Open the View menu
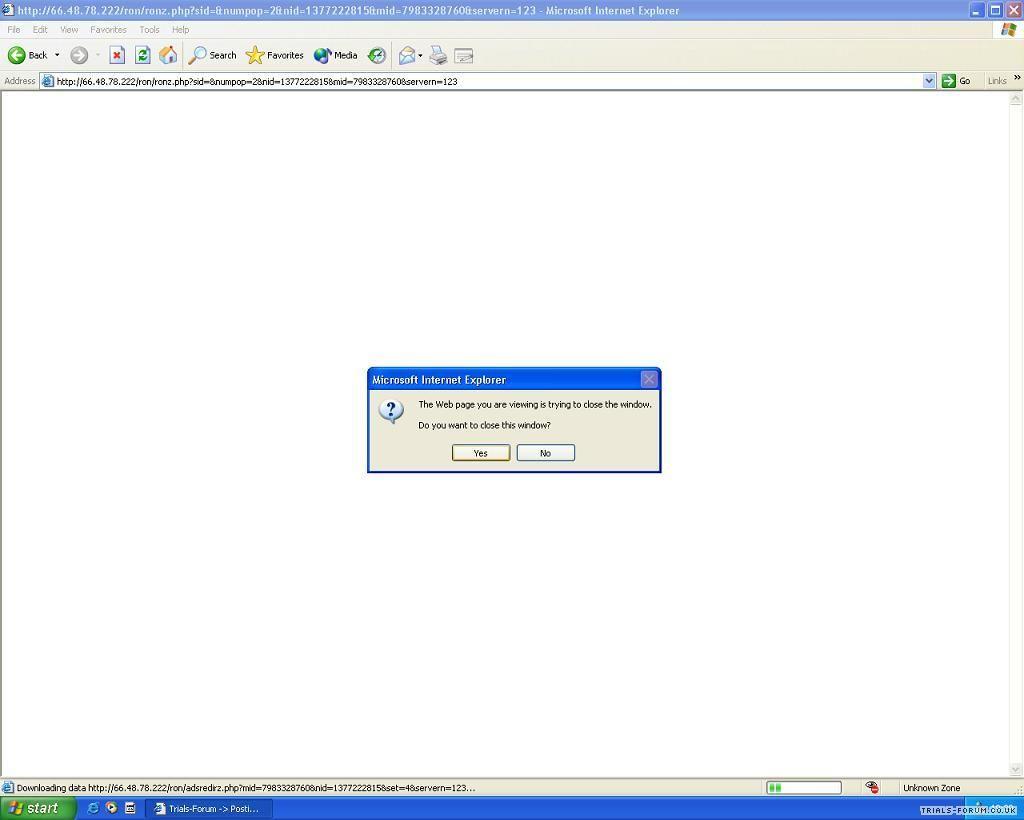 pos(69,29)
